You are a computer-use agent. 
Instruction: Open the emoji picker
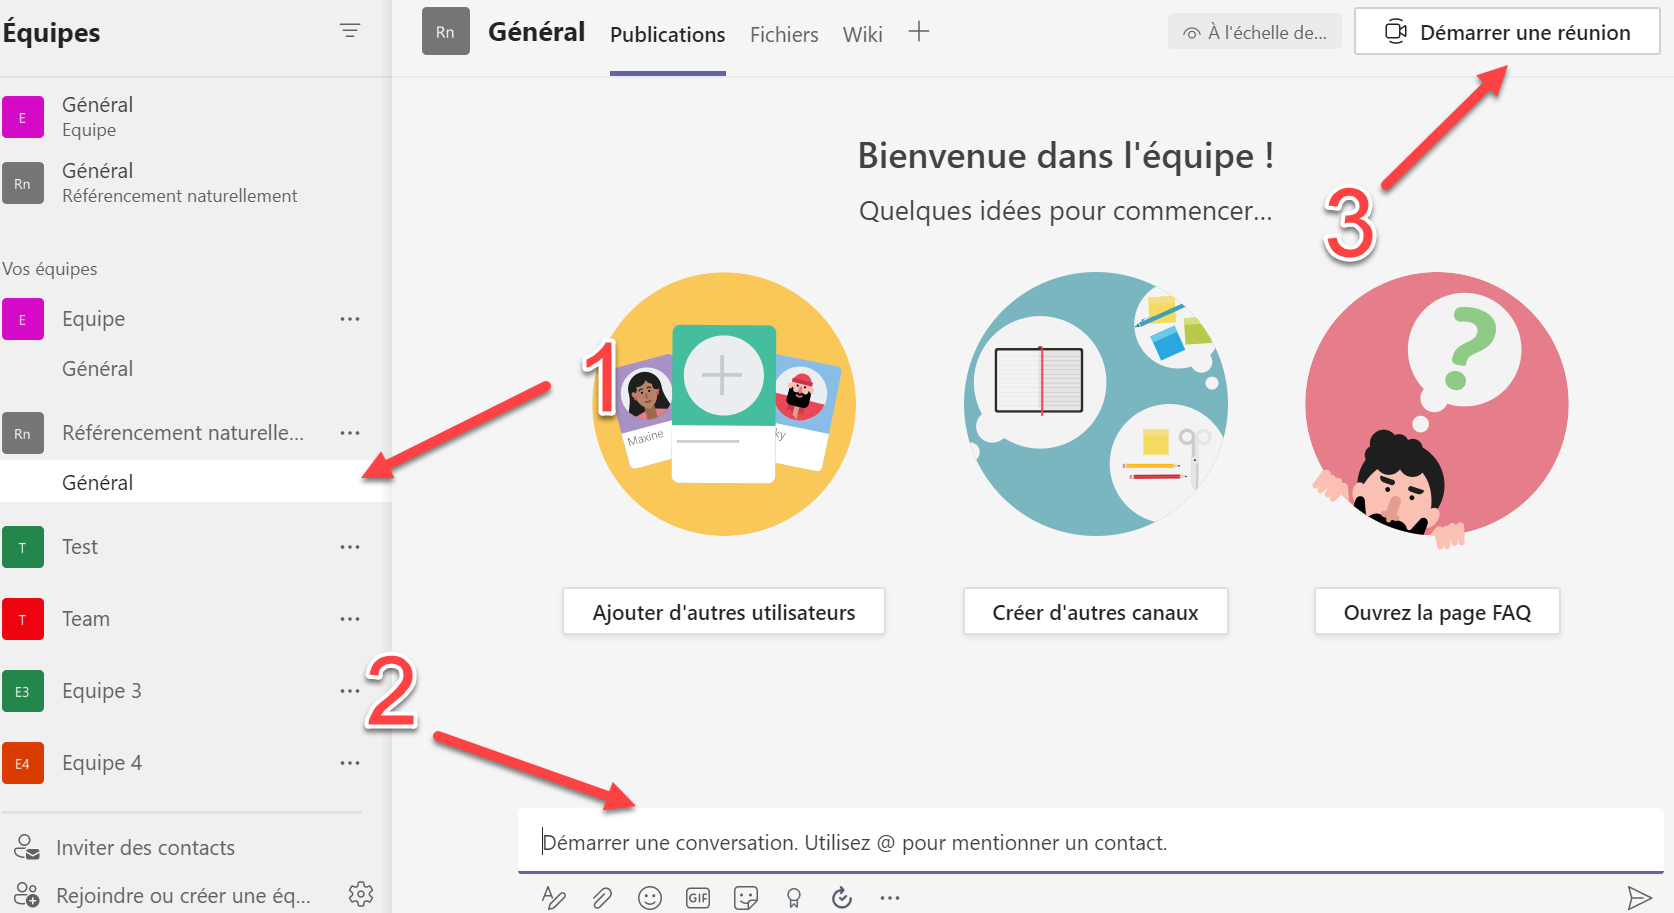(x=650, y=897)
